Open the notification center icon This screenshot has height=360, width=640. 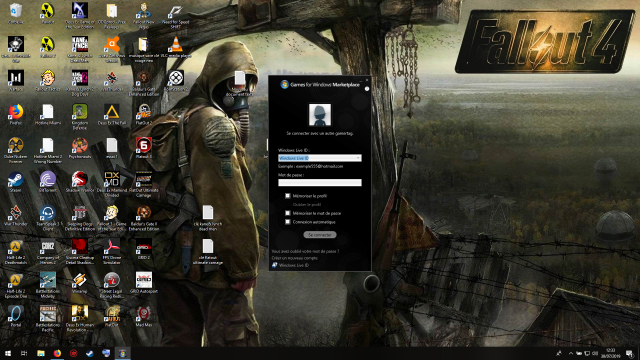coord(629,353)
